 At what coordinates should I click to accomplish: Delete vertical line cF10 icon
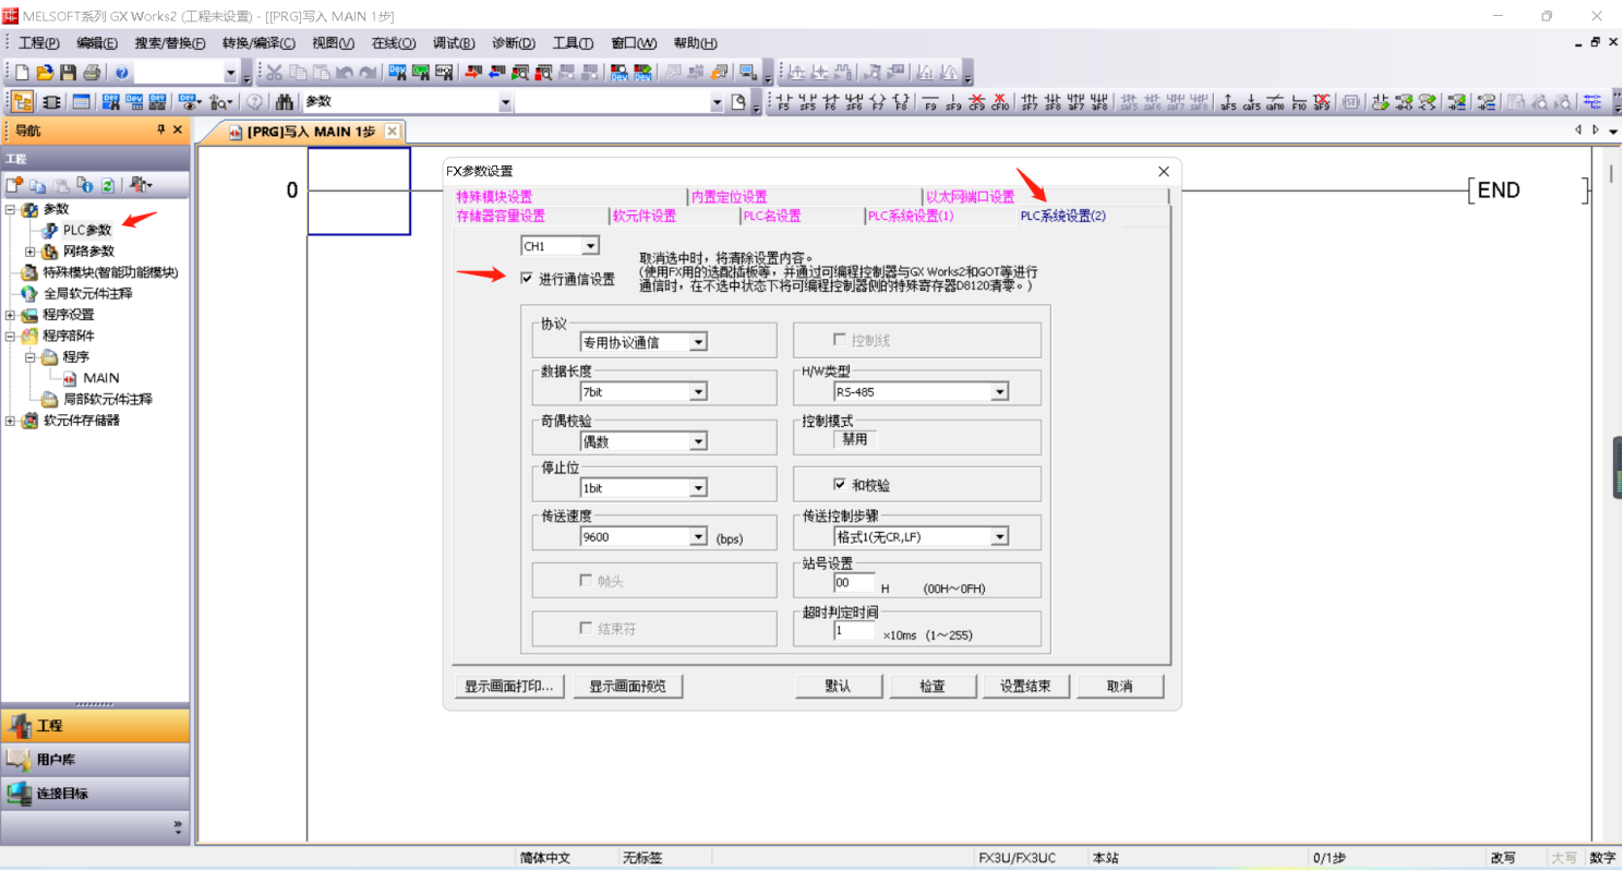pos(1000,102)
